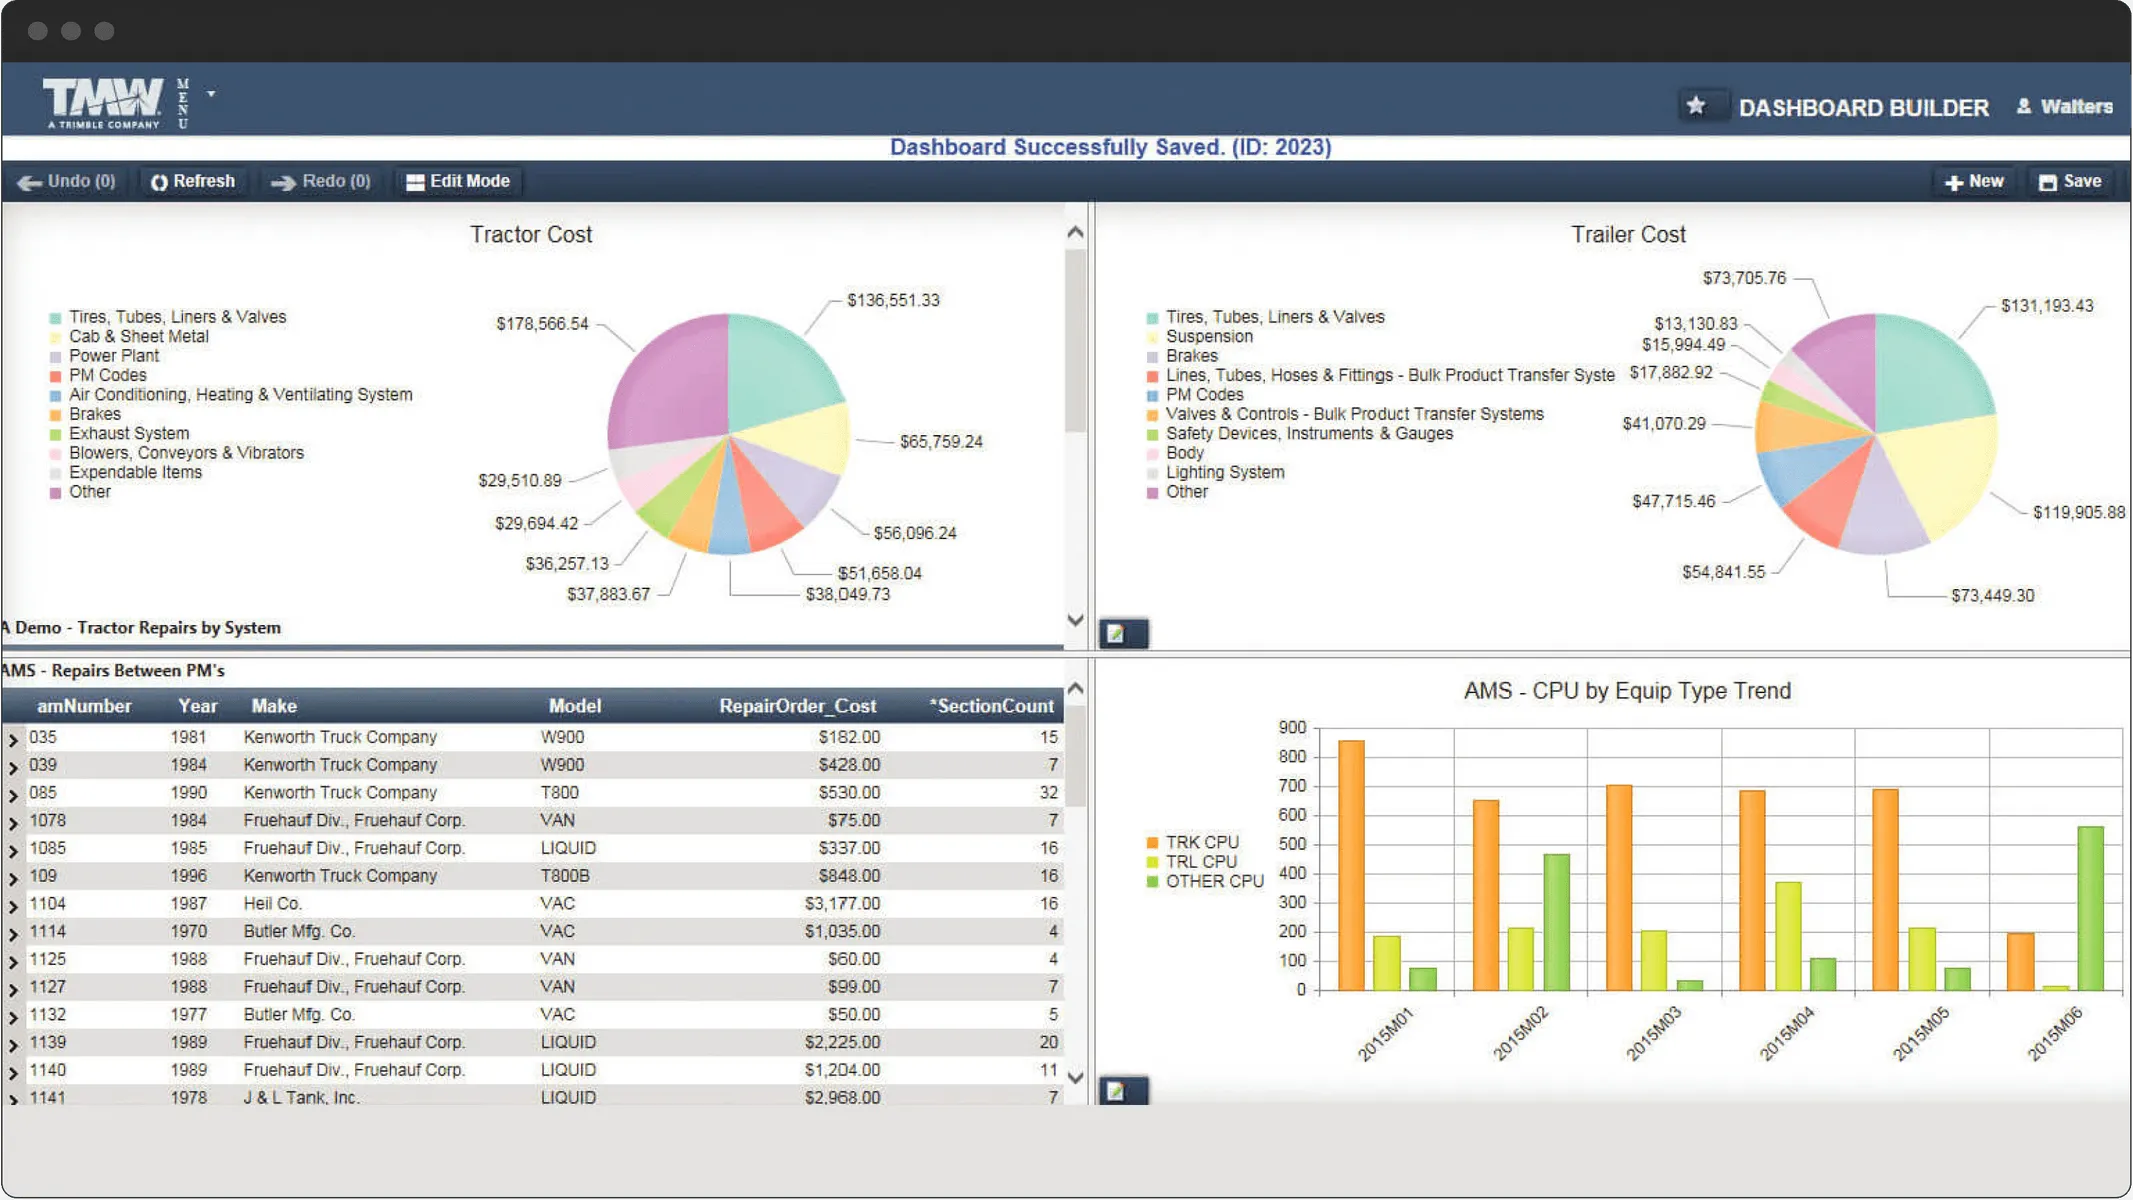Expand the row for Heil Co. unit 1104

click(12, 903)
